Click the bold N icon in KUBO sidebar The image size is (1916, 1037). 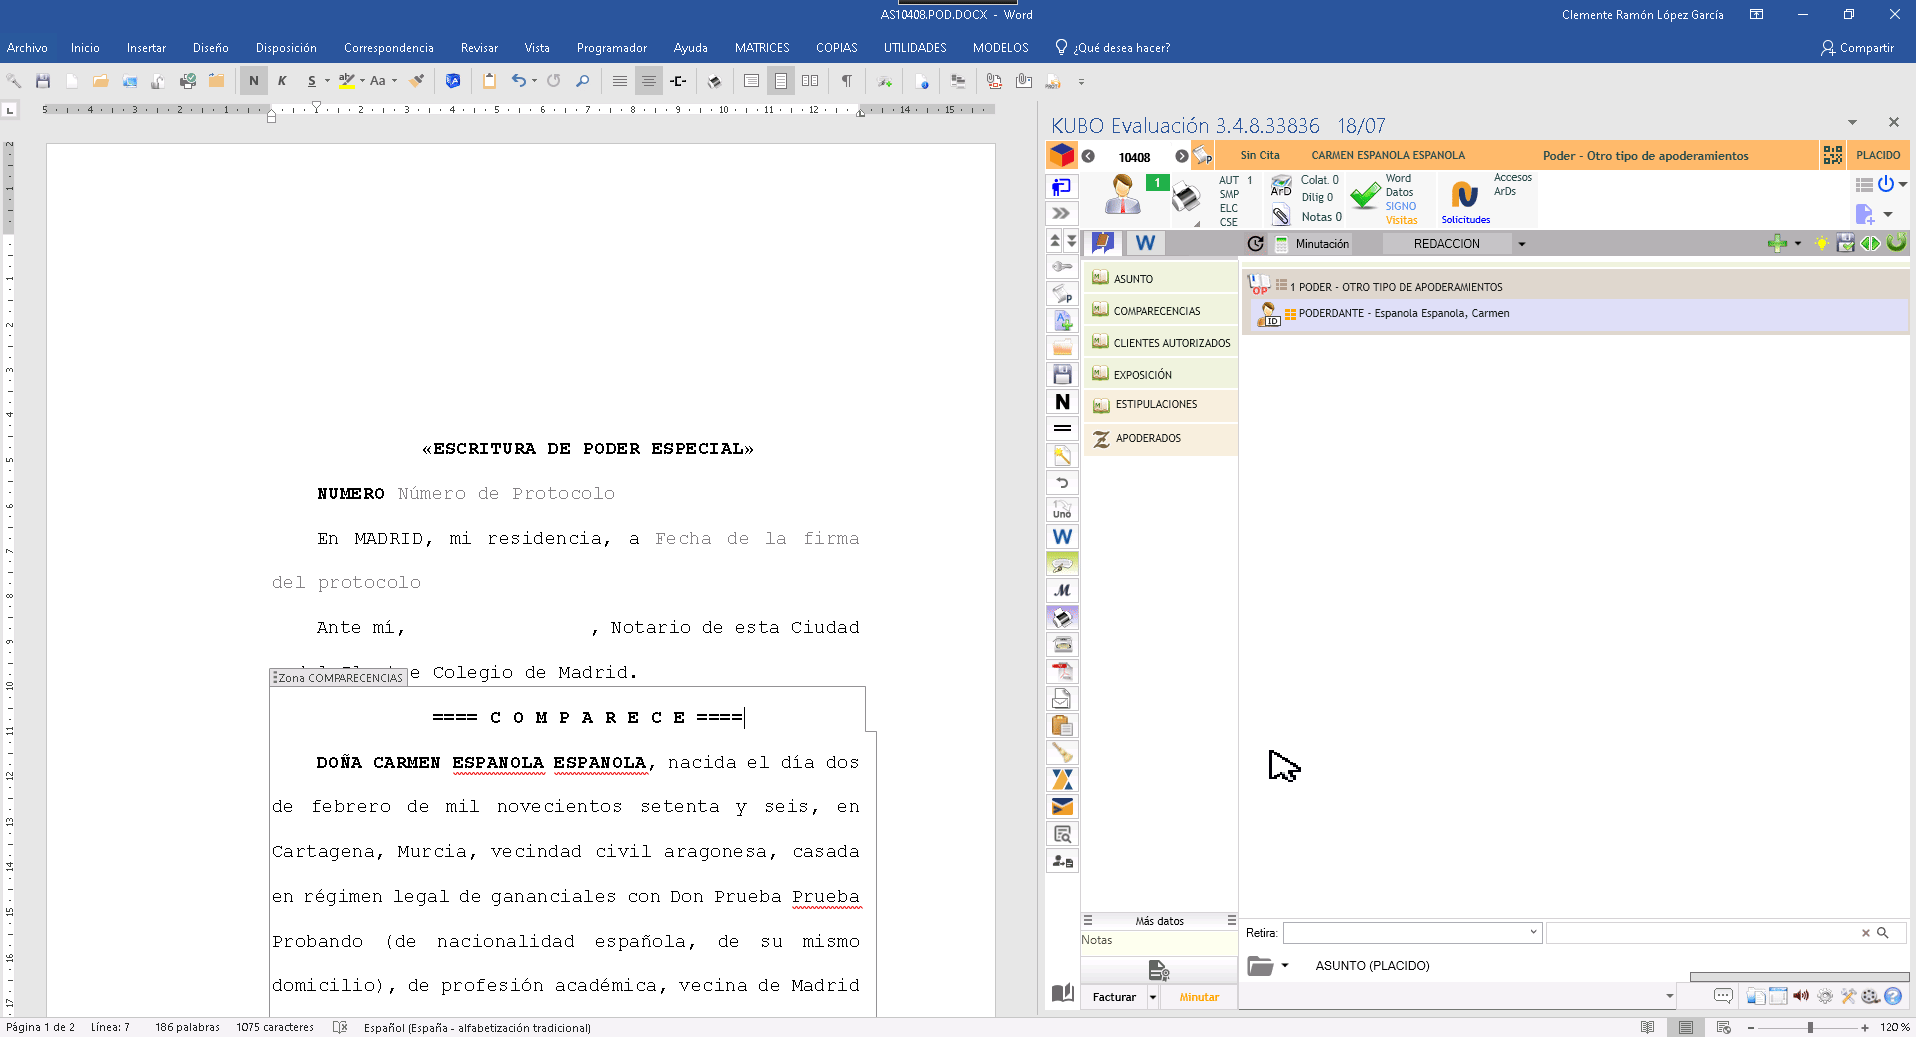(1062, 402)
